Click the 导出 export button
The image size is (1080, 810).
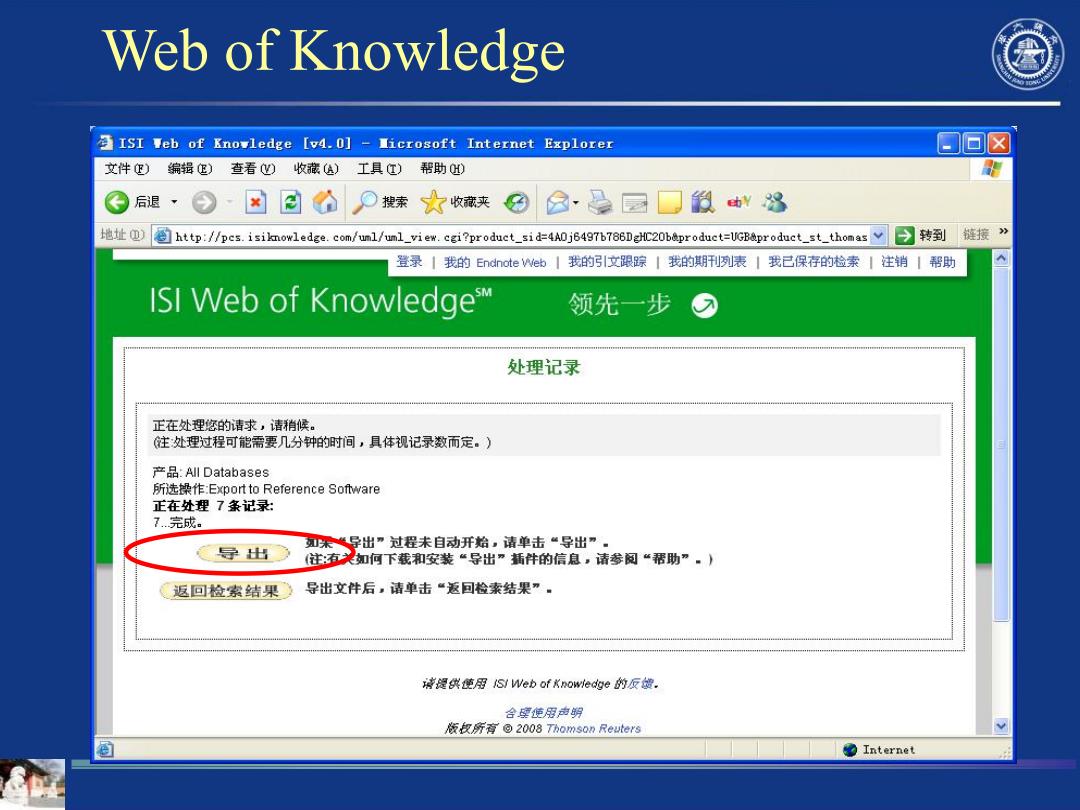243,553
